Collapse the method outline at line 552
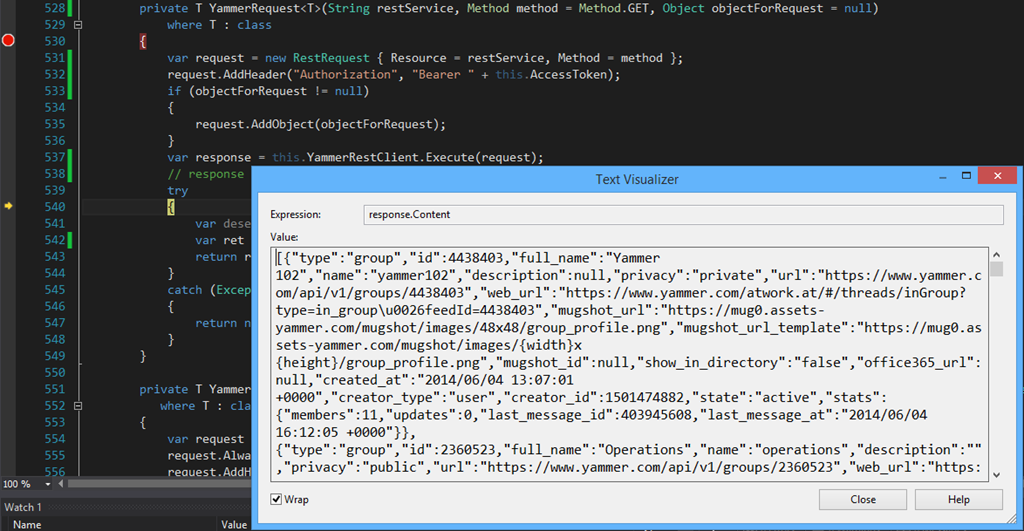 click(x=78, y=406)
